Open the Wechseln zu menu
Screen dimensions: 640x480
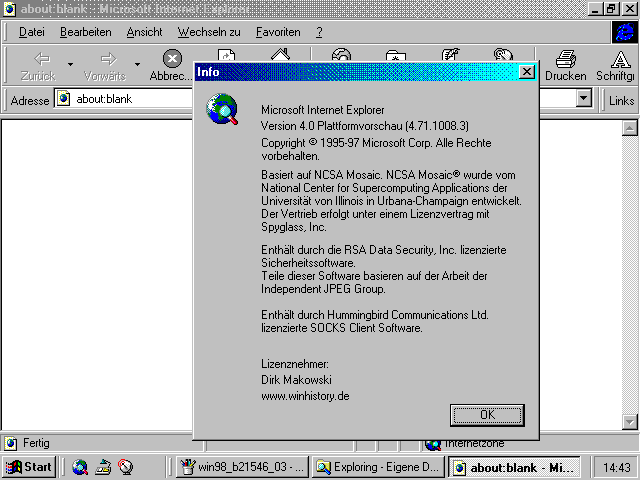(209, 32)
